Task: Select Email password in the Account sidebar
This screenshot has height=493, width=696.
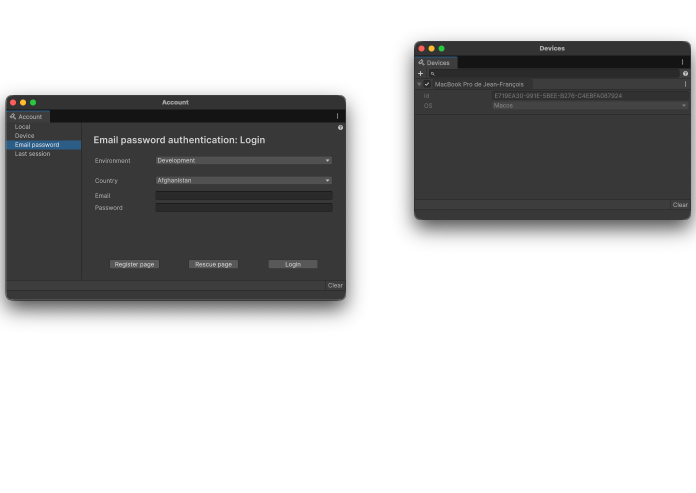Action: [x=44, y=145]
